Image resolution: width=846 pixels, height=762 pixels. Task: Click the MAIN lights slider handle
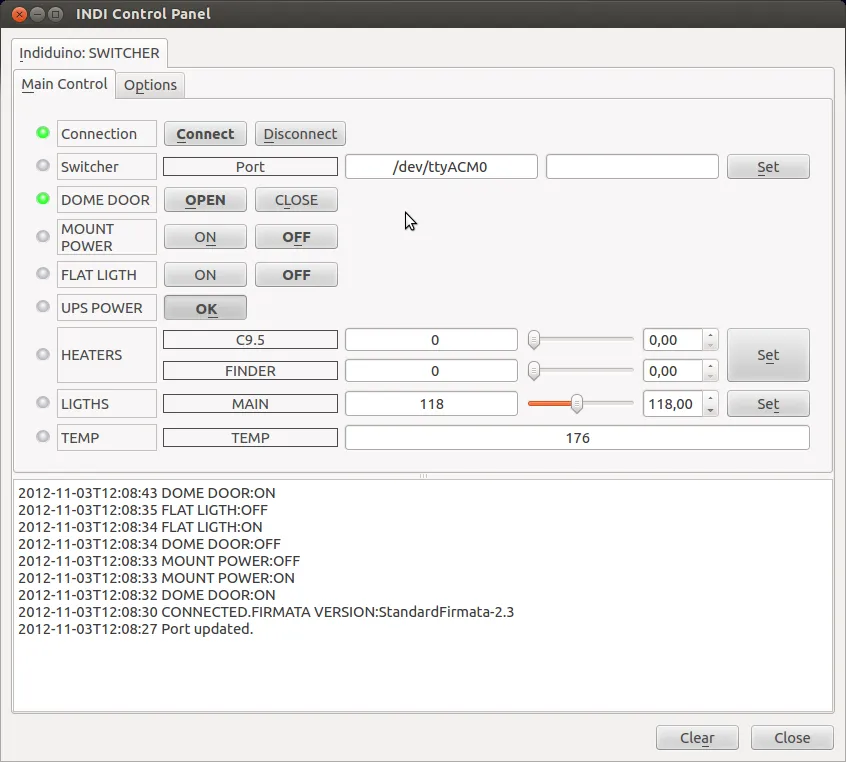(x=577, y=404)
